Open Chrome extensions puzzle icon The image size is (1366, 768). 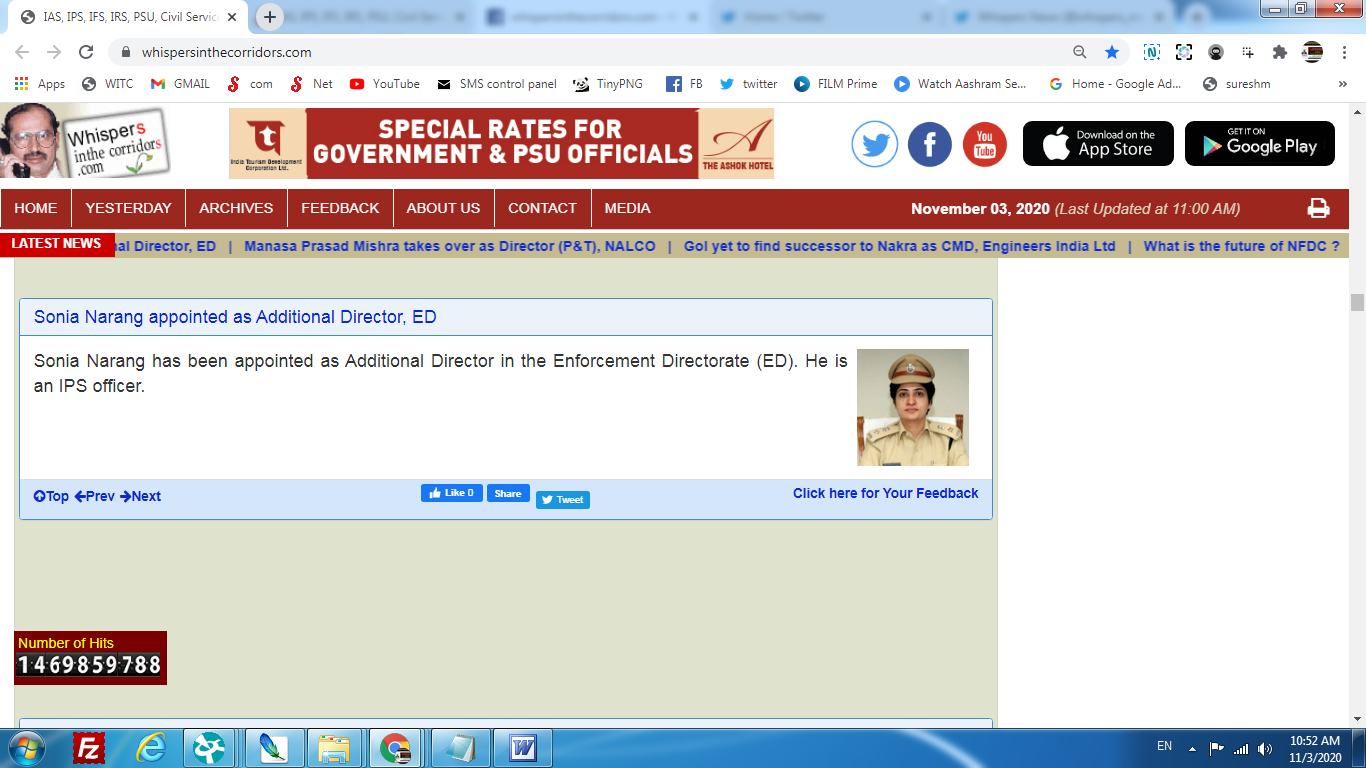[x=1279, y=52]
